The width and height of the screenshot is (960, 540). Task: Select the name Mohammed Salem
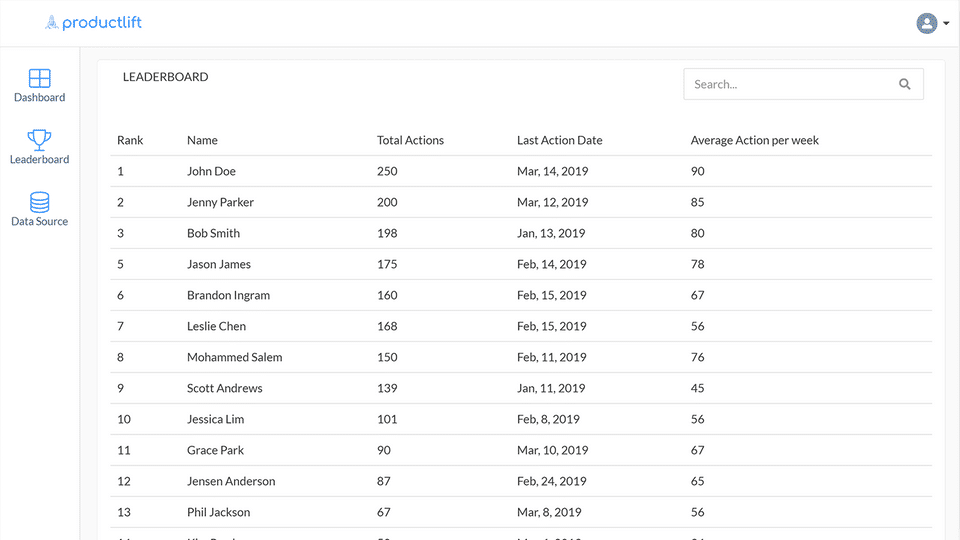(x=234, y=358)
